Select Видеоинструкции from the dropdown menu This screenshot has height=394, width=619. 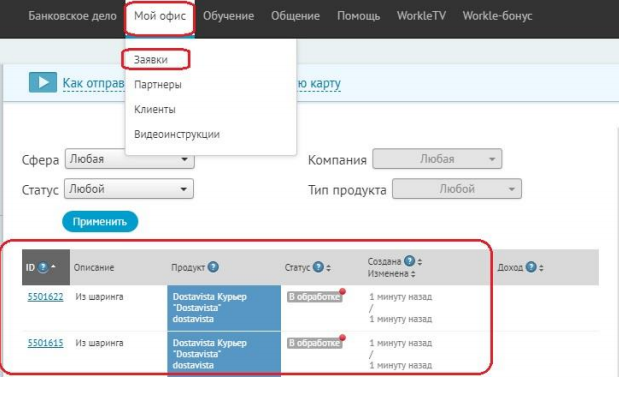click(x=177, y=134)
